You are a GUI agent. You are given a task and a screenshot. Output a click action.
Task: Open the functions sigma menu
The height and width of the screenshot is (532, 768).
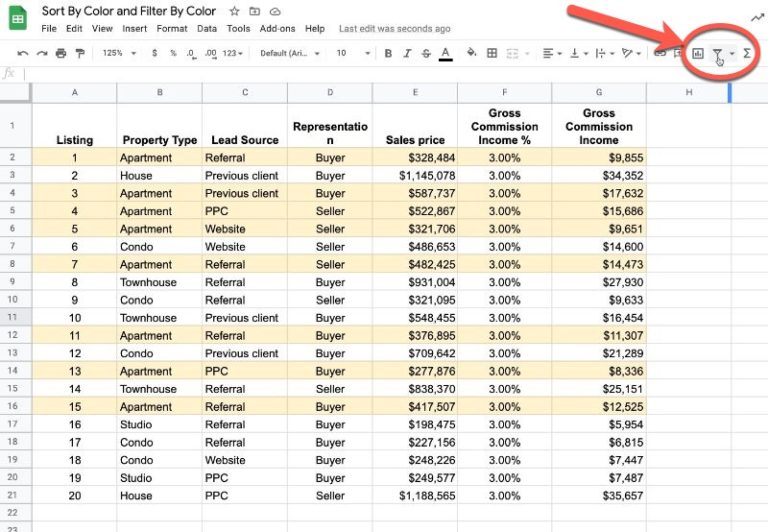click(747, 53)
